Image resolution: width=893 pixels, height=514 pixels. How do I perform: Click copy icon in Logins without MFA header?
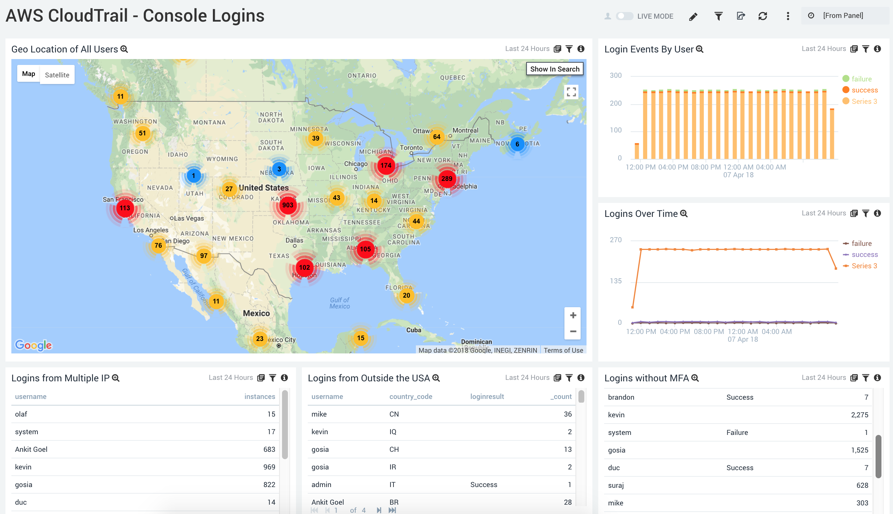[x=854, y=378]
